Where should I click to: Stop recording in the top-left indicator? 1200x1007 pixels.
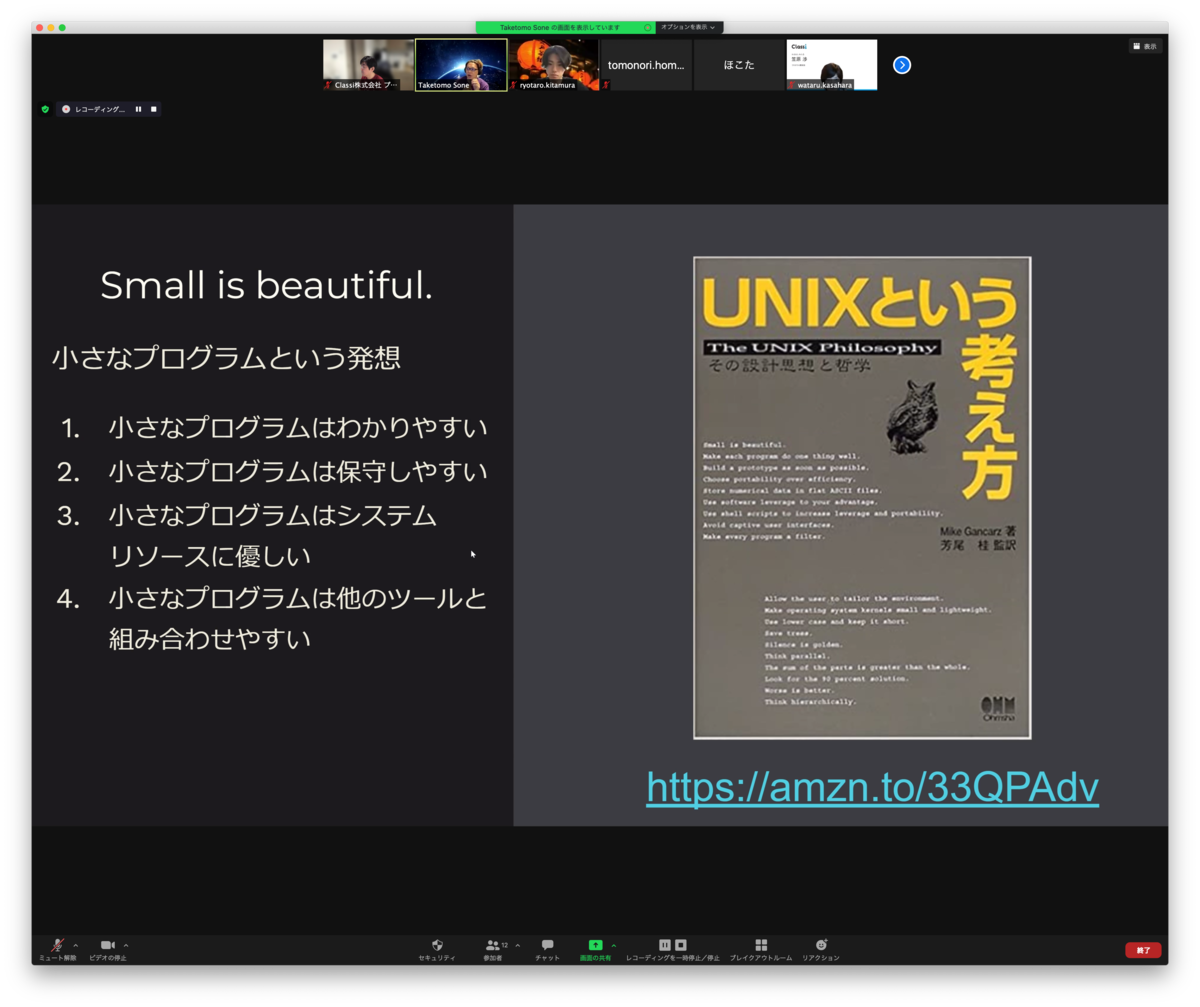pos(153,109)
